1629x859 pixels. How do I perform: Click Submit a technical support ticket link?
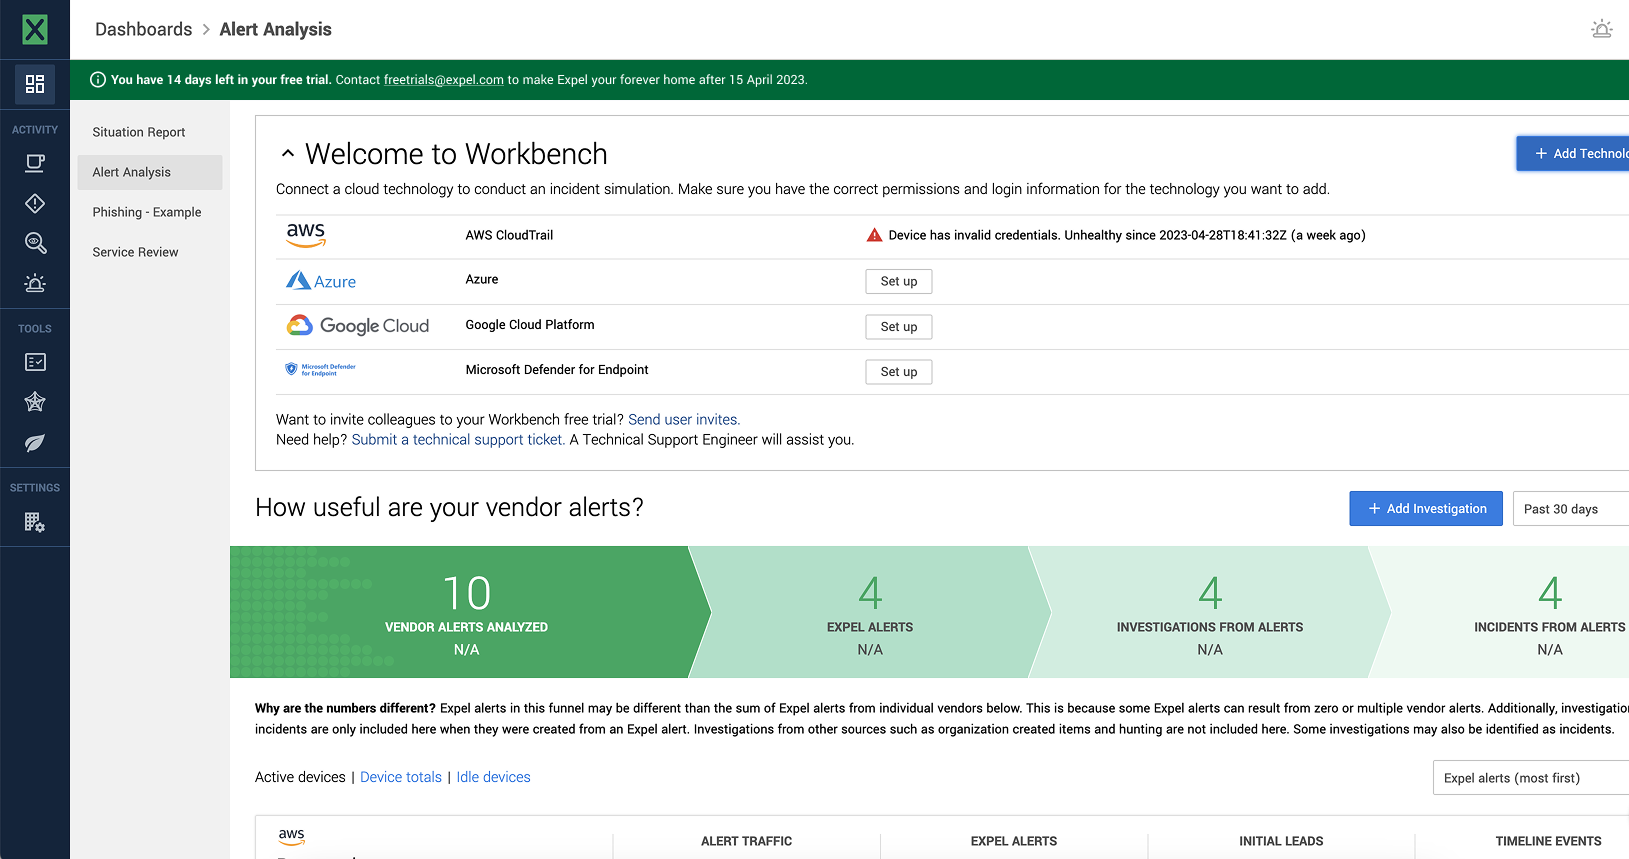[458, 439]
